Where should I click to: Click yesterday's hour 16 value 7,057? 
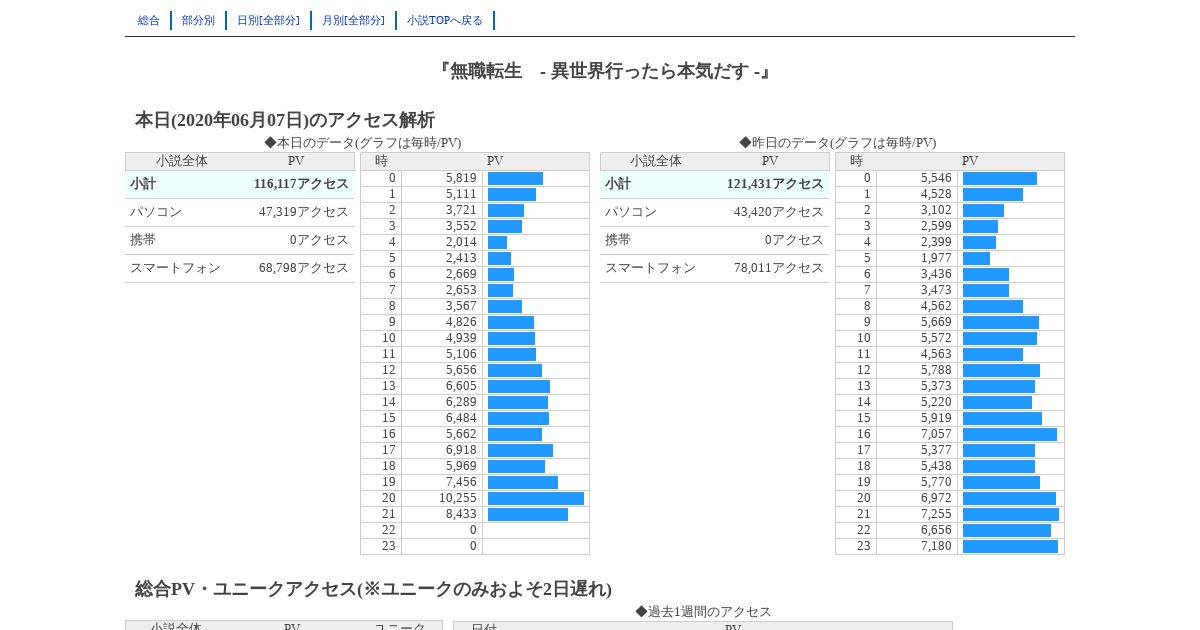[x=936, y=434]
